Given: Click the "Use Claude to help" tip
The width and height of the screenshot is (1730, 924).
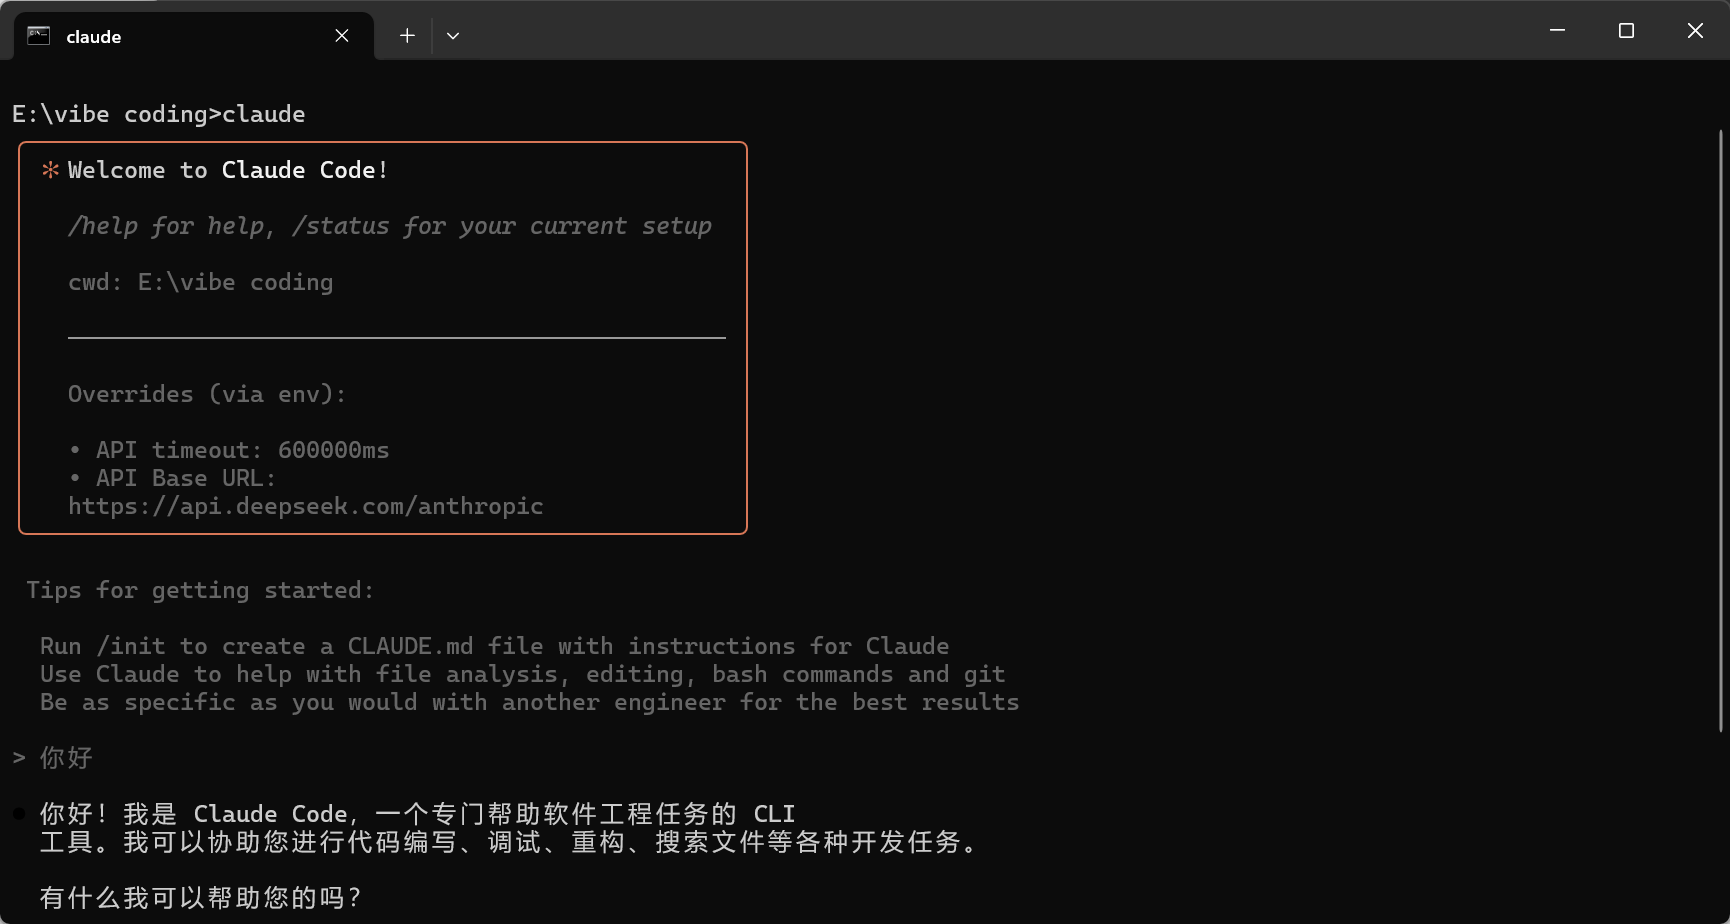Looking at the screenshot, I should click(x=523, y=674).
